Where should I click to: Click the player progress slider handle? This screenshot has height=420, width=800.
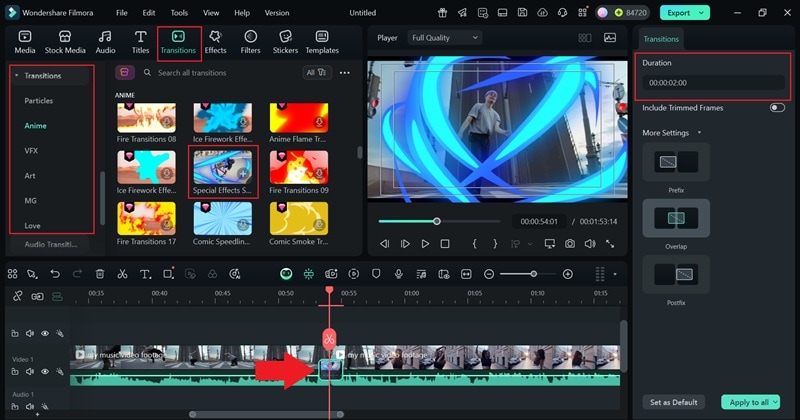pyautogui.click(x=437, y=221)
